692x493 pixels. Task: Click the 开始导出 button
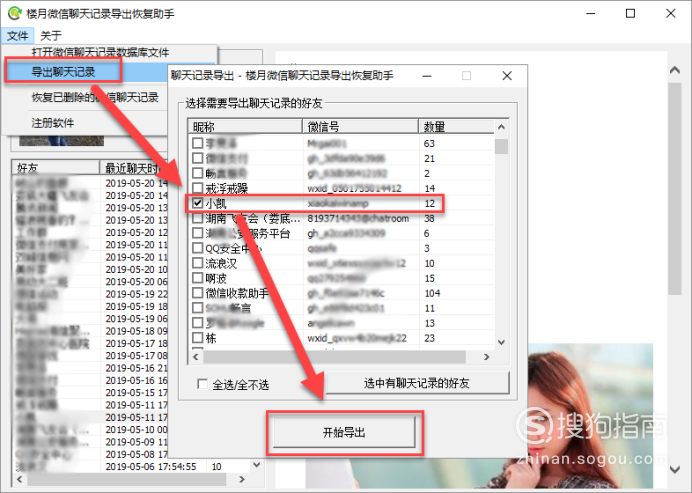(344, 433)
